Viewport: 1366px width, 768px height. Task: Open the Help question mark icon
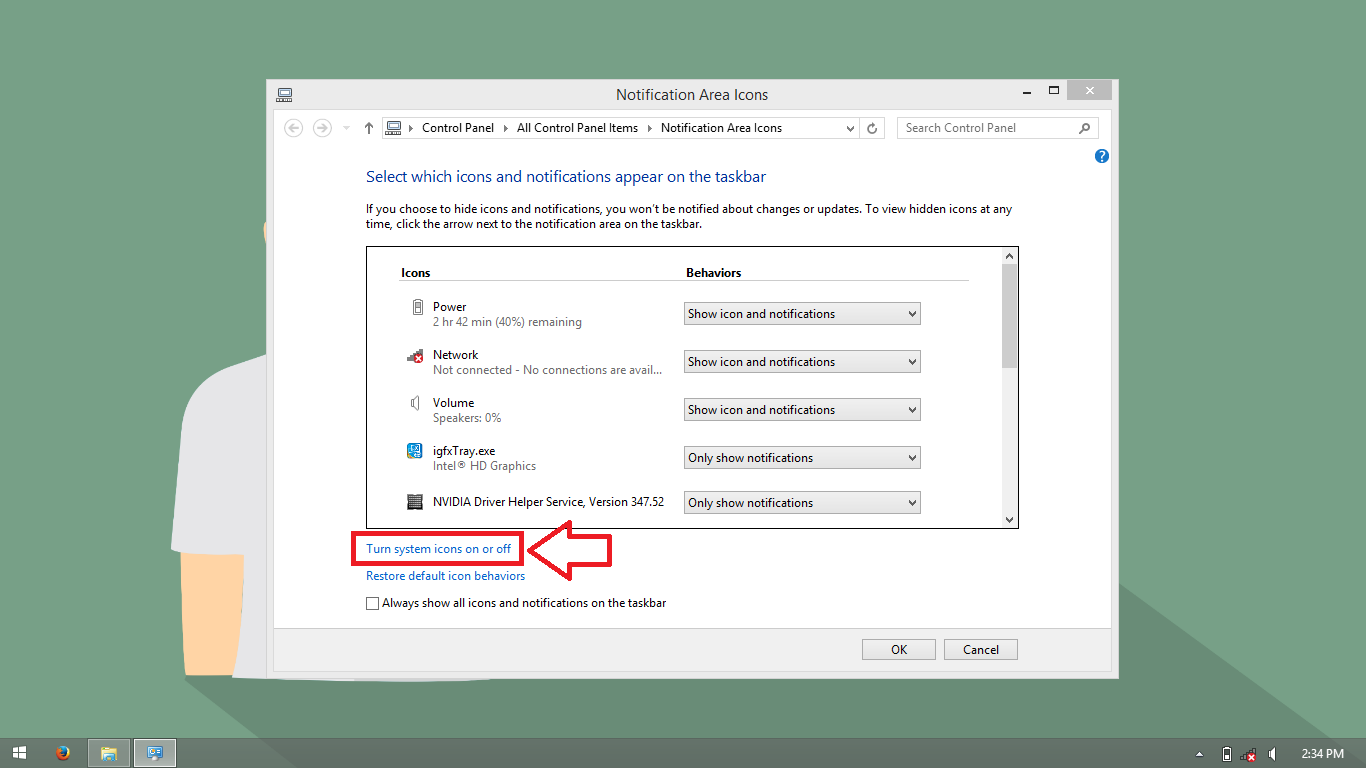tap(1102, 156)
